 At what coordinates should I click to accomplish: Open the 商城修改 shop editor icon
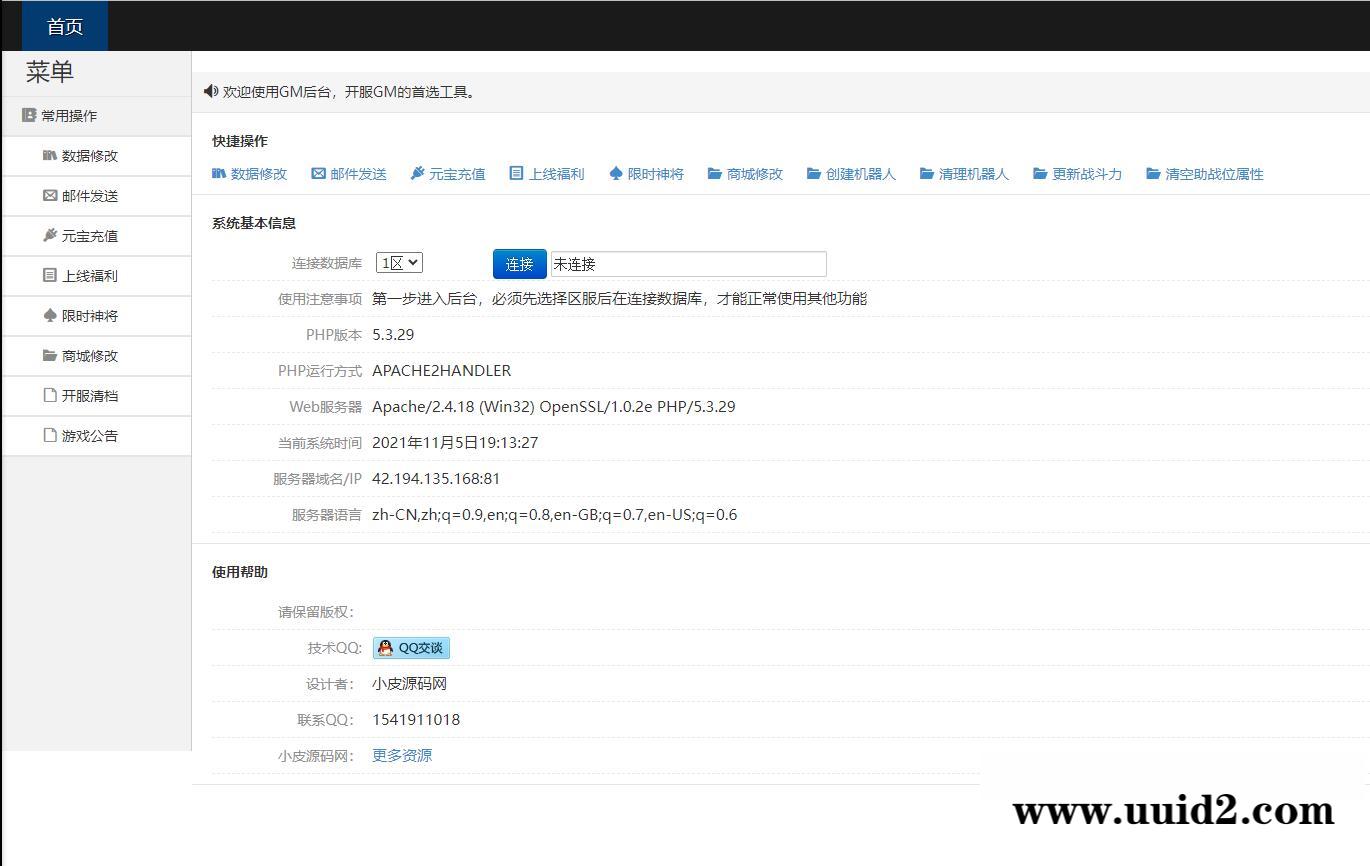(744, 173)
